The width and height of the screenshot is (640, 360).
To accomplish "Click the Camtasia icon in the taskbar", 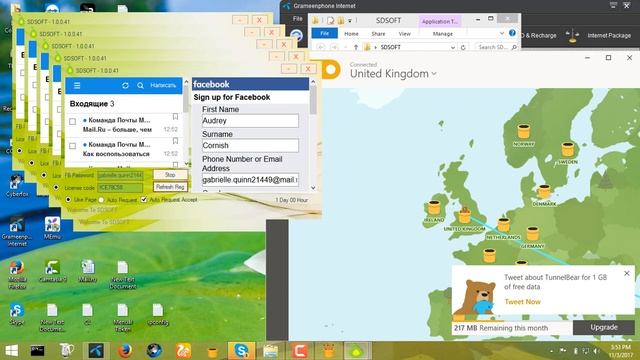I will point(300,351).
